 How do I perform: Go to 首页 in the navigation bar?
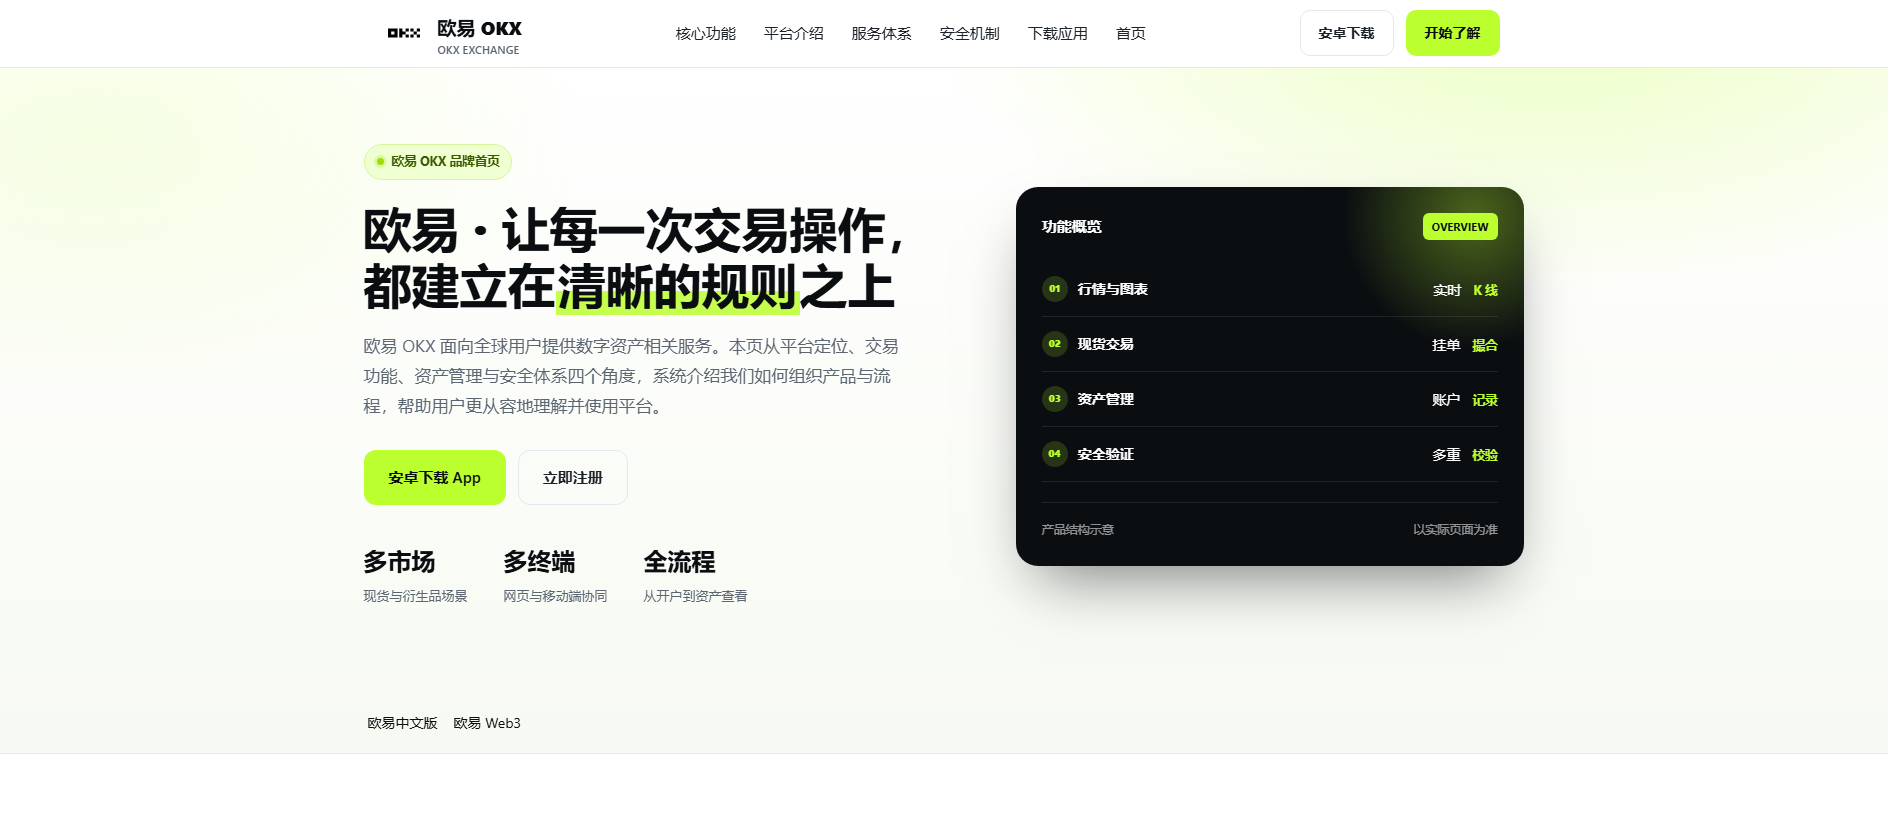[x=1131, y=33]
